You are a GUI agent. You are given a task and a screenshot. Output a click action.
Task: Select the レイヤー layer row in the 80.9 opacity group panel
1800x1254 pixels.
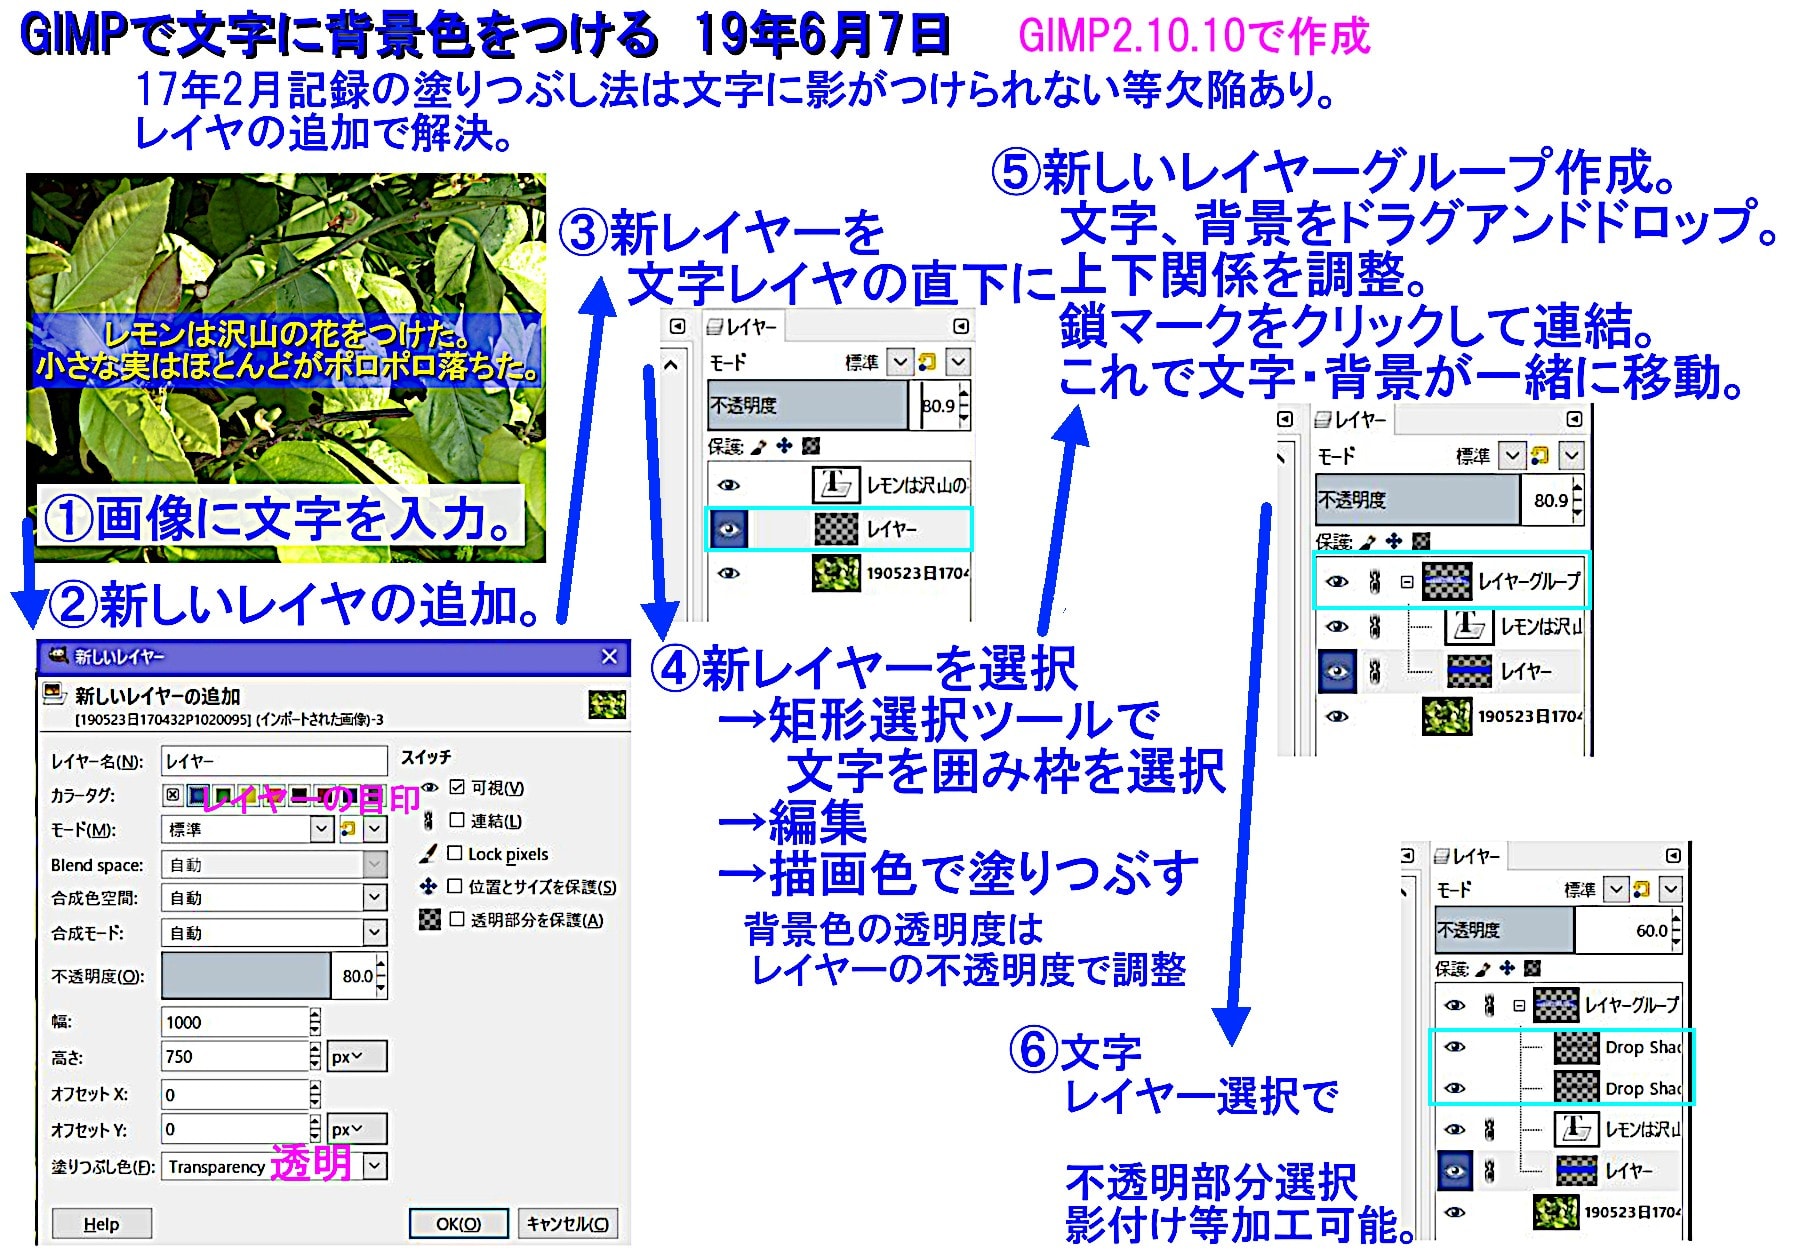coord(1450,671)
